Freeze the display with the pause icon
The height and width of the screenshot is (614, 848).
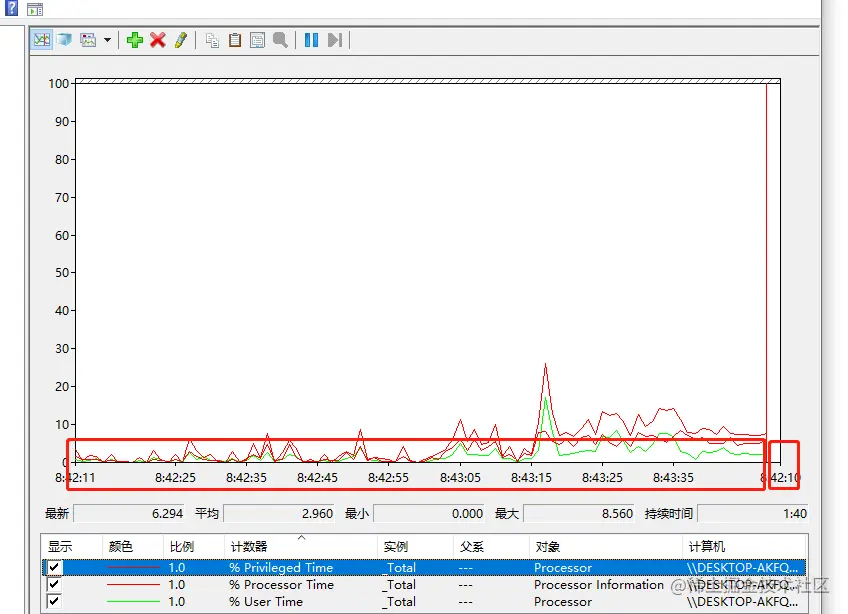pyautogui.click(x=312, y=40)
